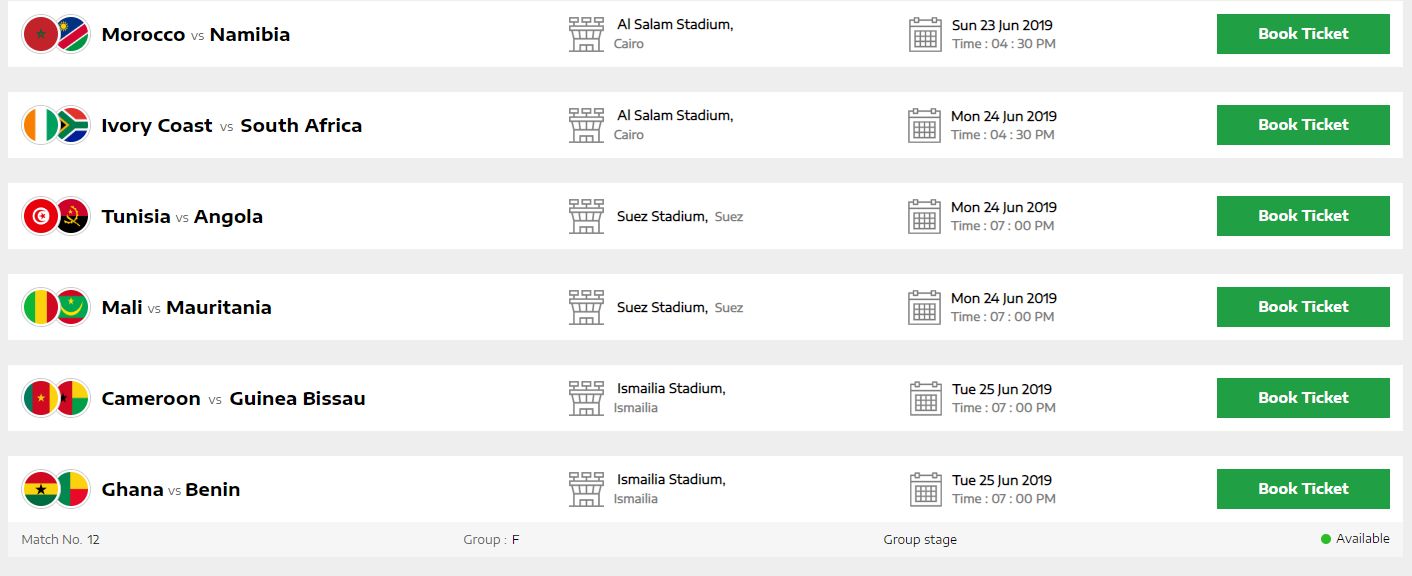Viewport: 1412px width, 576px height.
Task: Click the Match No. 12 details label
Action: (60, 540)
